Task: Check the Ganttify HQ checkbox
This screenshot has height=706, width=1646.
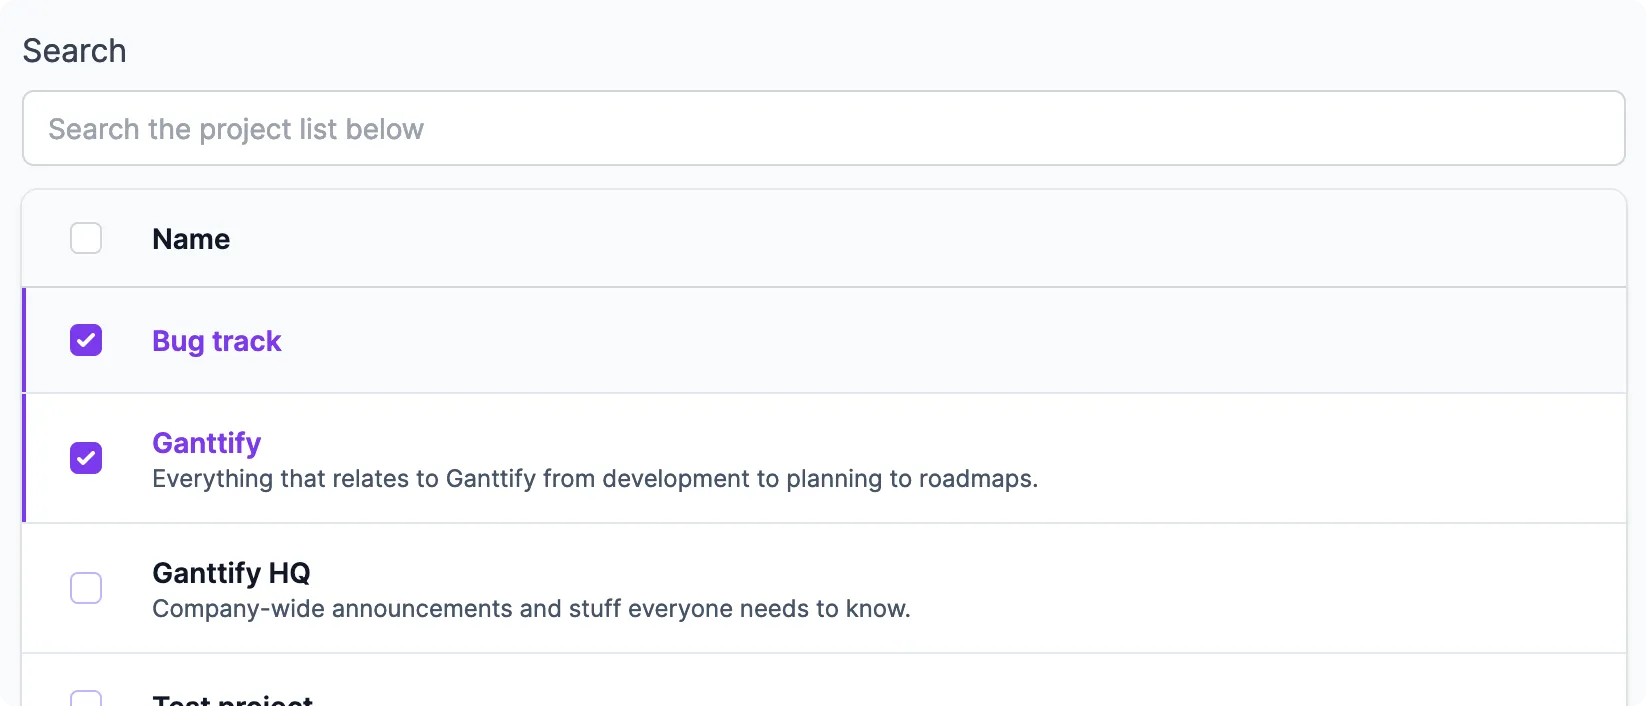Action: [x=86, y=588]
